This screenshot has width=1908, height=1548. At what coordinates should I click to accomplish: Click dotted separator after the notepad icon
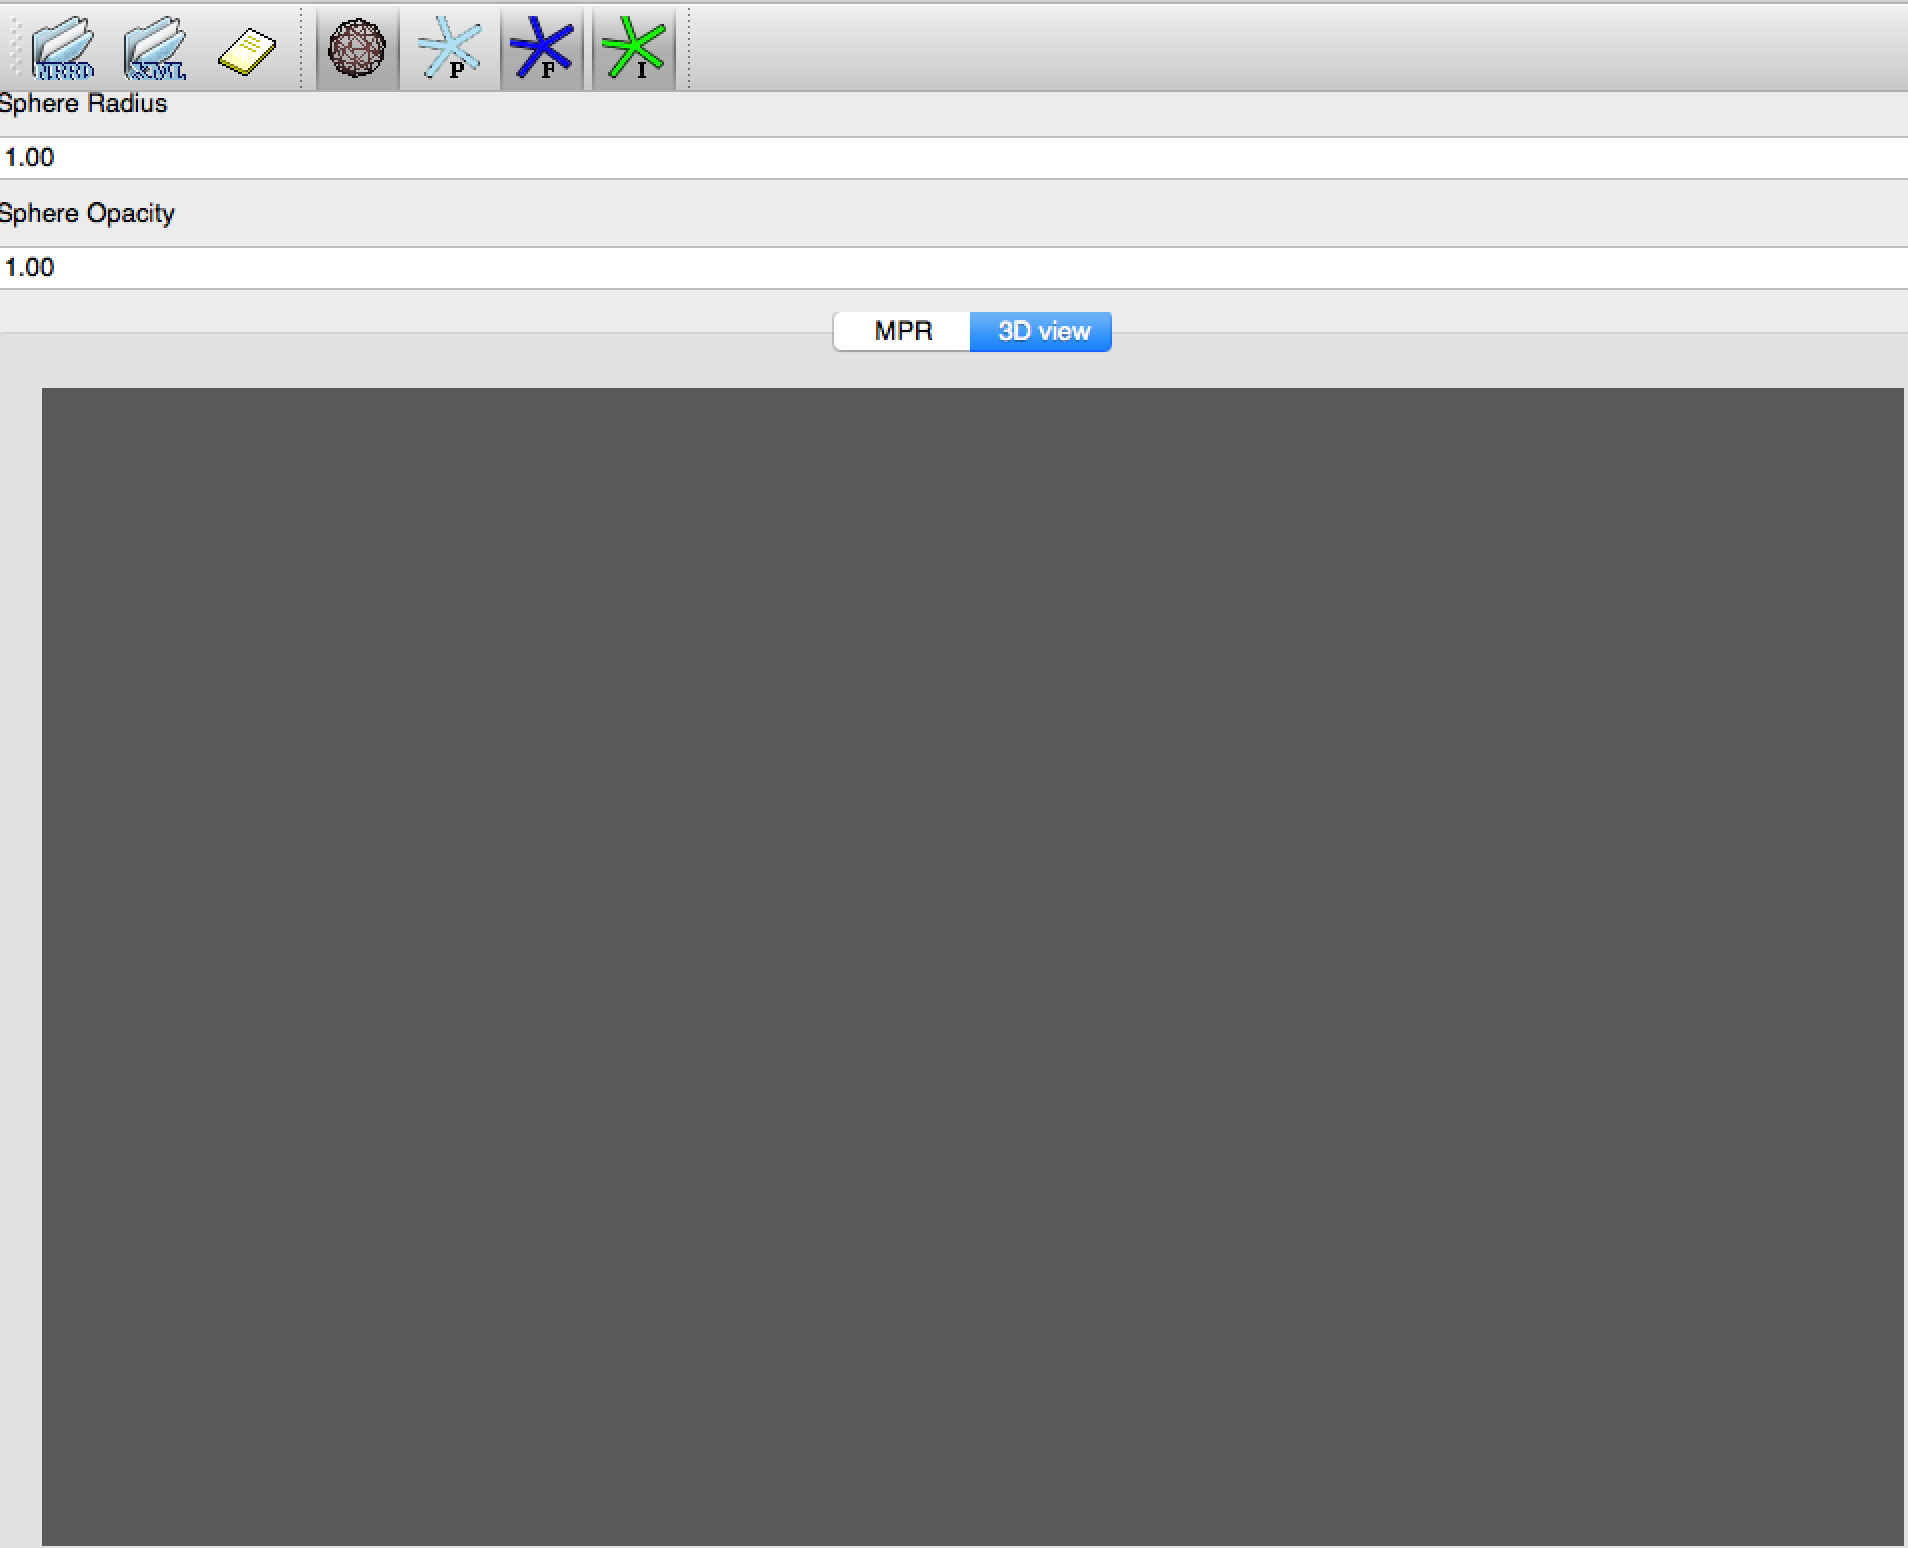(x=301, y=49)
